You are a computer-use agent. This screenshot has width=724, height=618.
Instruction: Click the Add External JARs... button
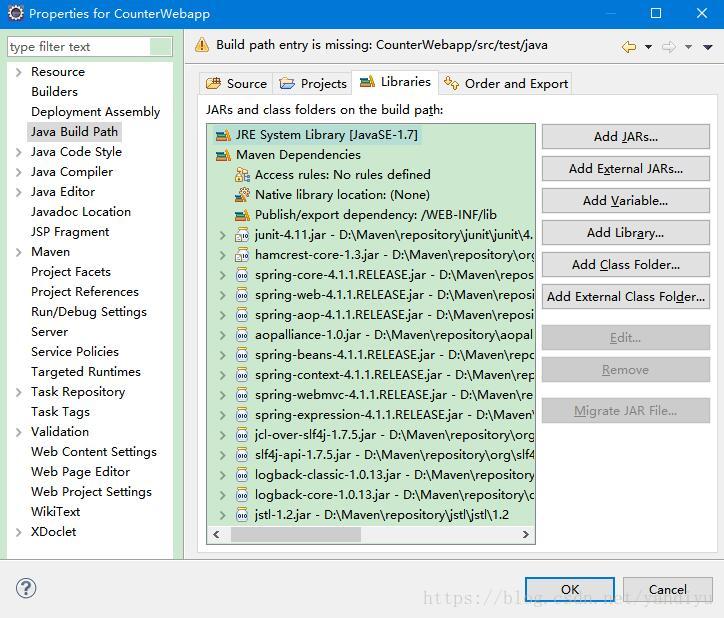[x=626, y=169]
